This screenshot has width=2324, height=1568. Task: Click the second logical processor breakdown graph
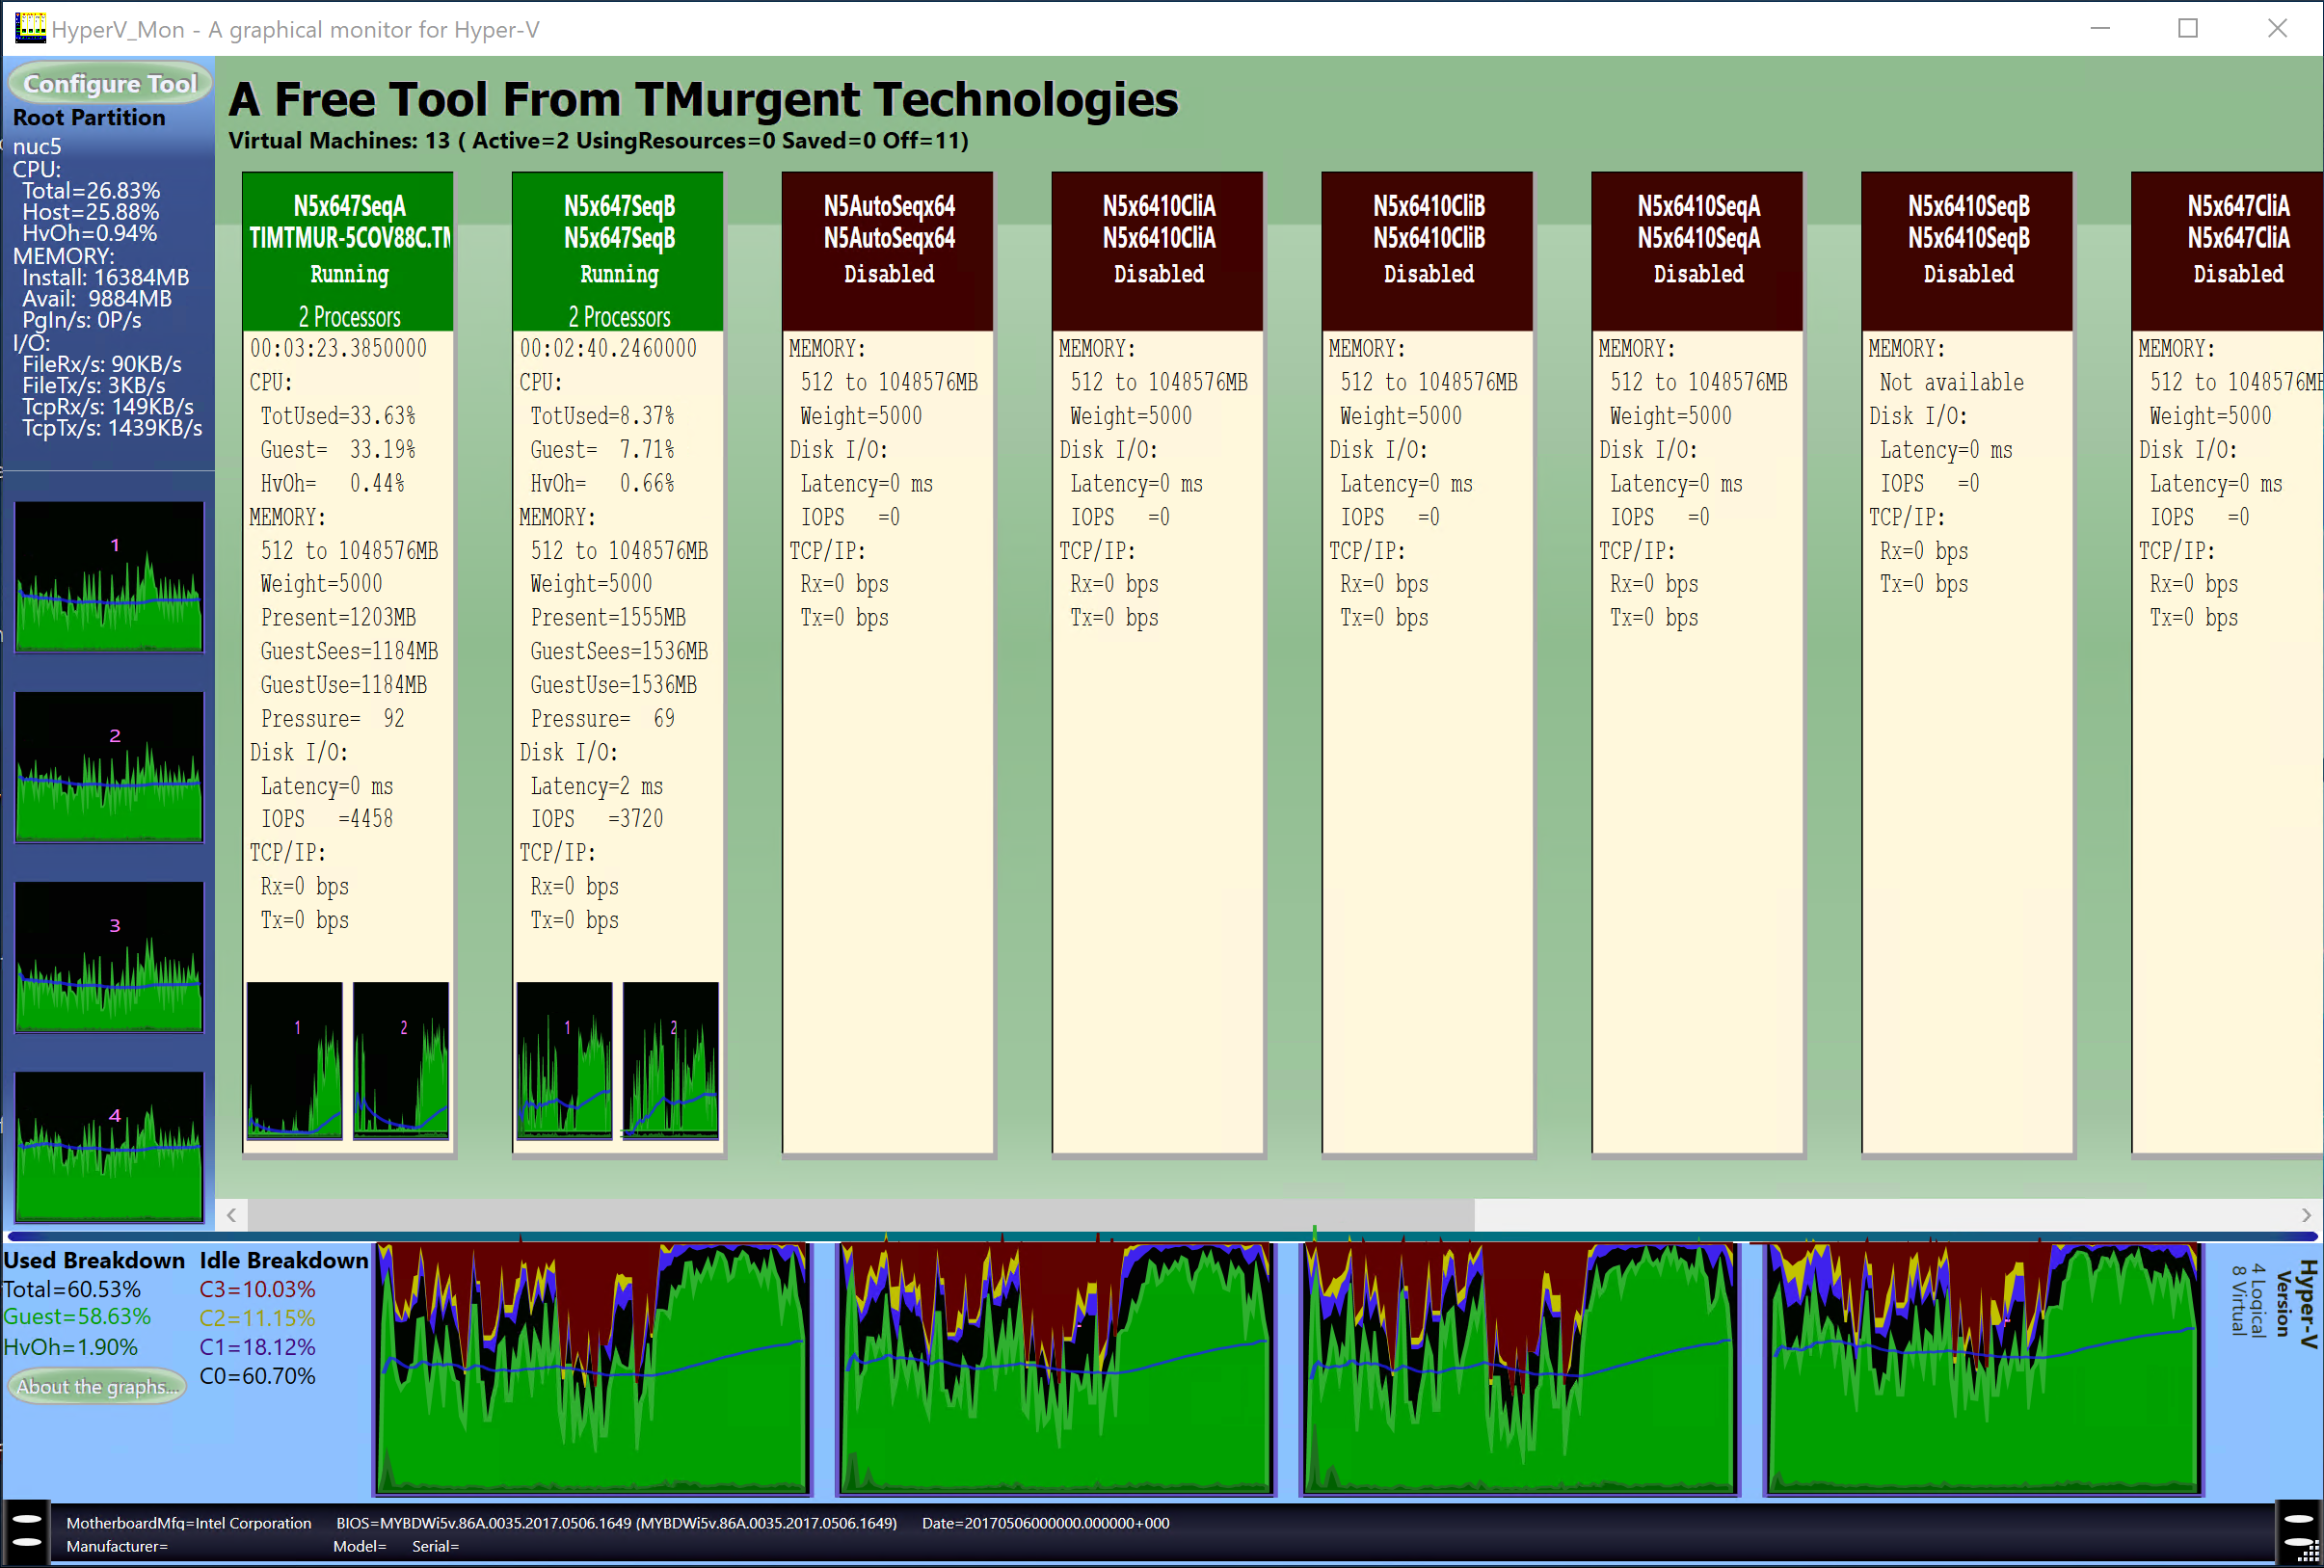[1057, 1369]
